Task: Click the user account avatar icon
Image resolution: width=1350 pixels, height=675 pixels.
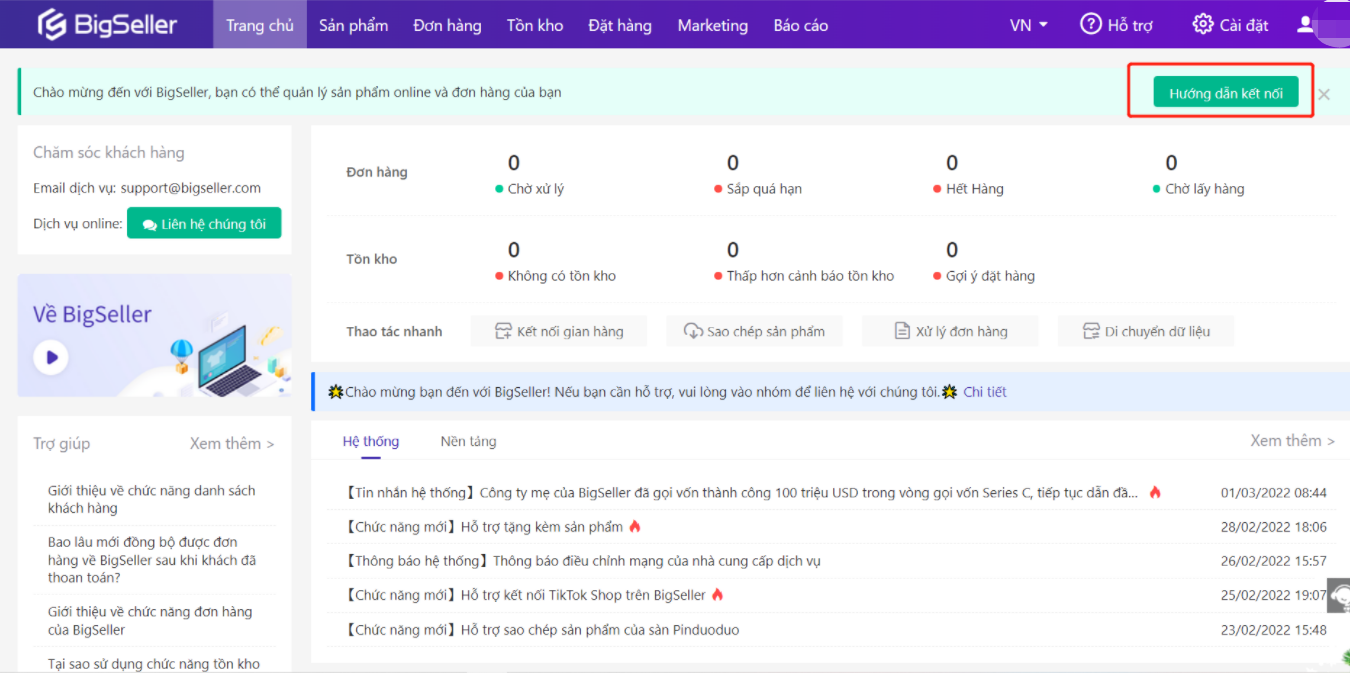Action: click(x=1306, y=25)
